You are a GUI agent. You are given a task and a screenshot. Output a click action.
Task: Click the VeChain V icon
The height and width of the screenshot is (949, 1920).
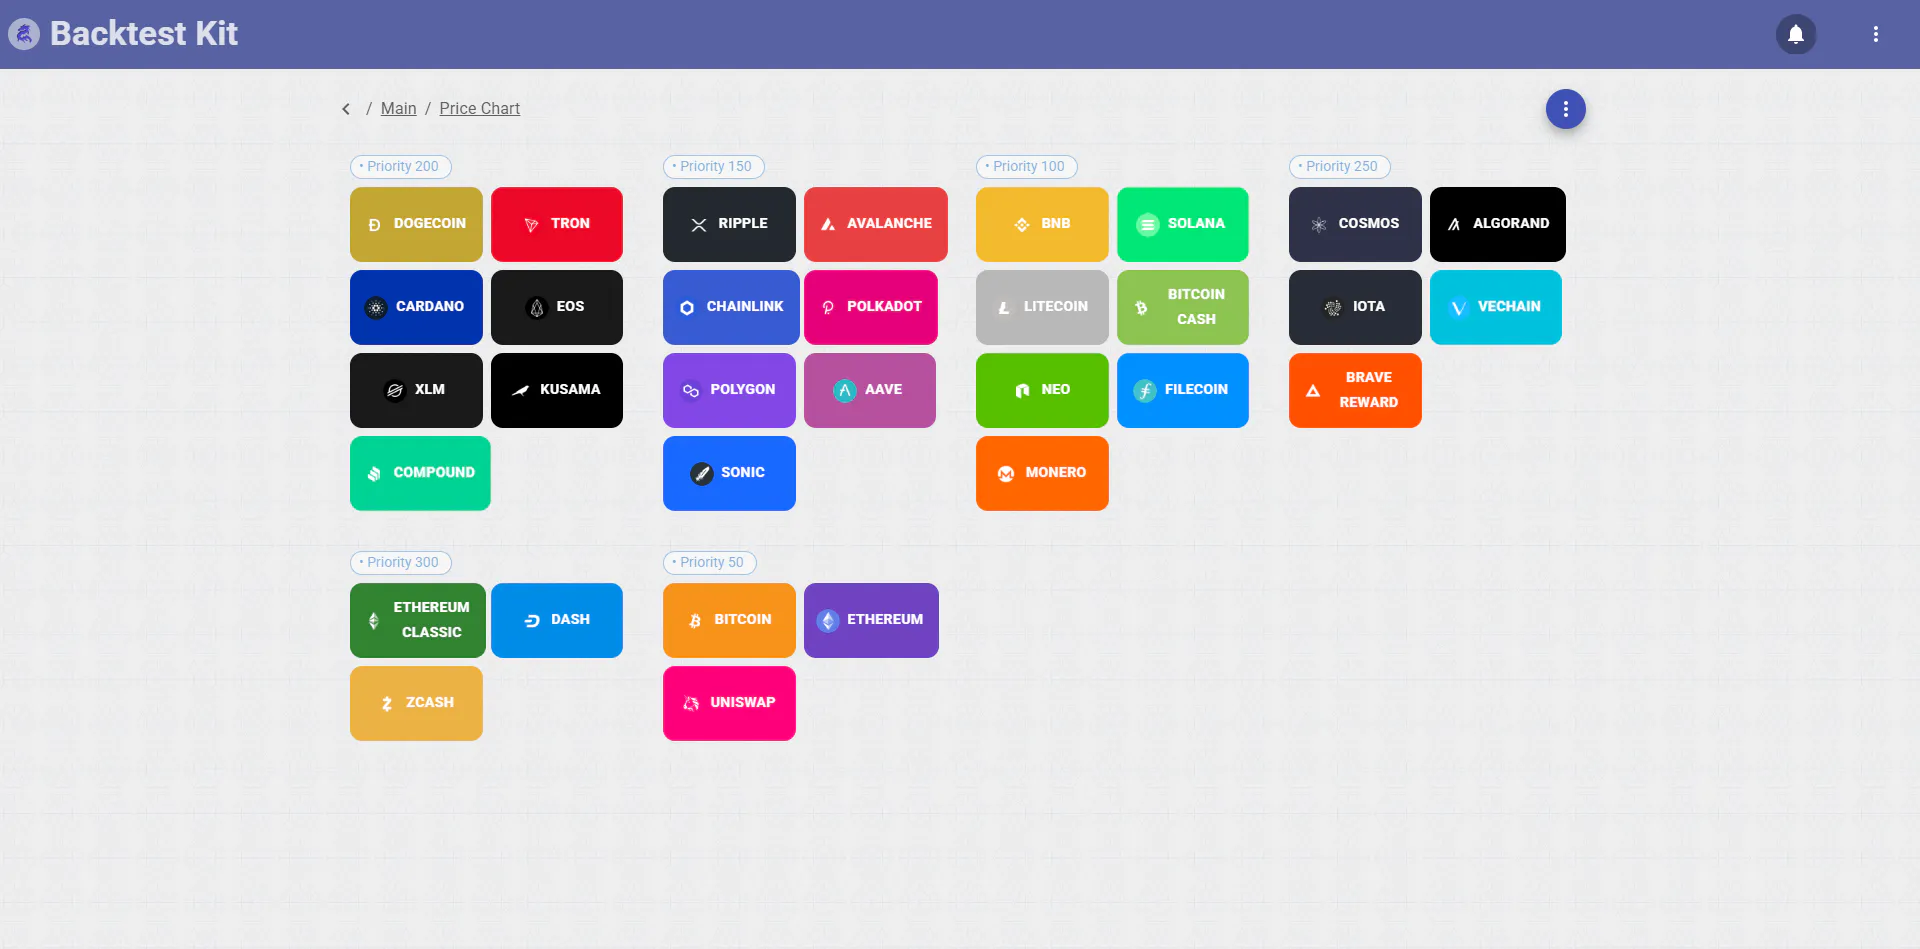pos(1459,308)
